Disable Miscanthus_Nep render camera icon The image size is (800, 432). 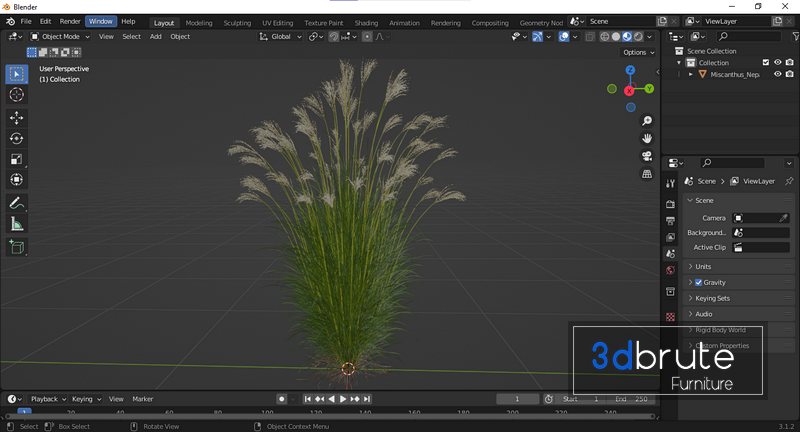(790, 74)
